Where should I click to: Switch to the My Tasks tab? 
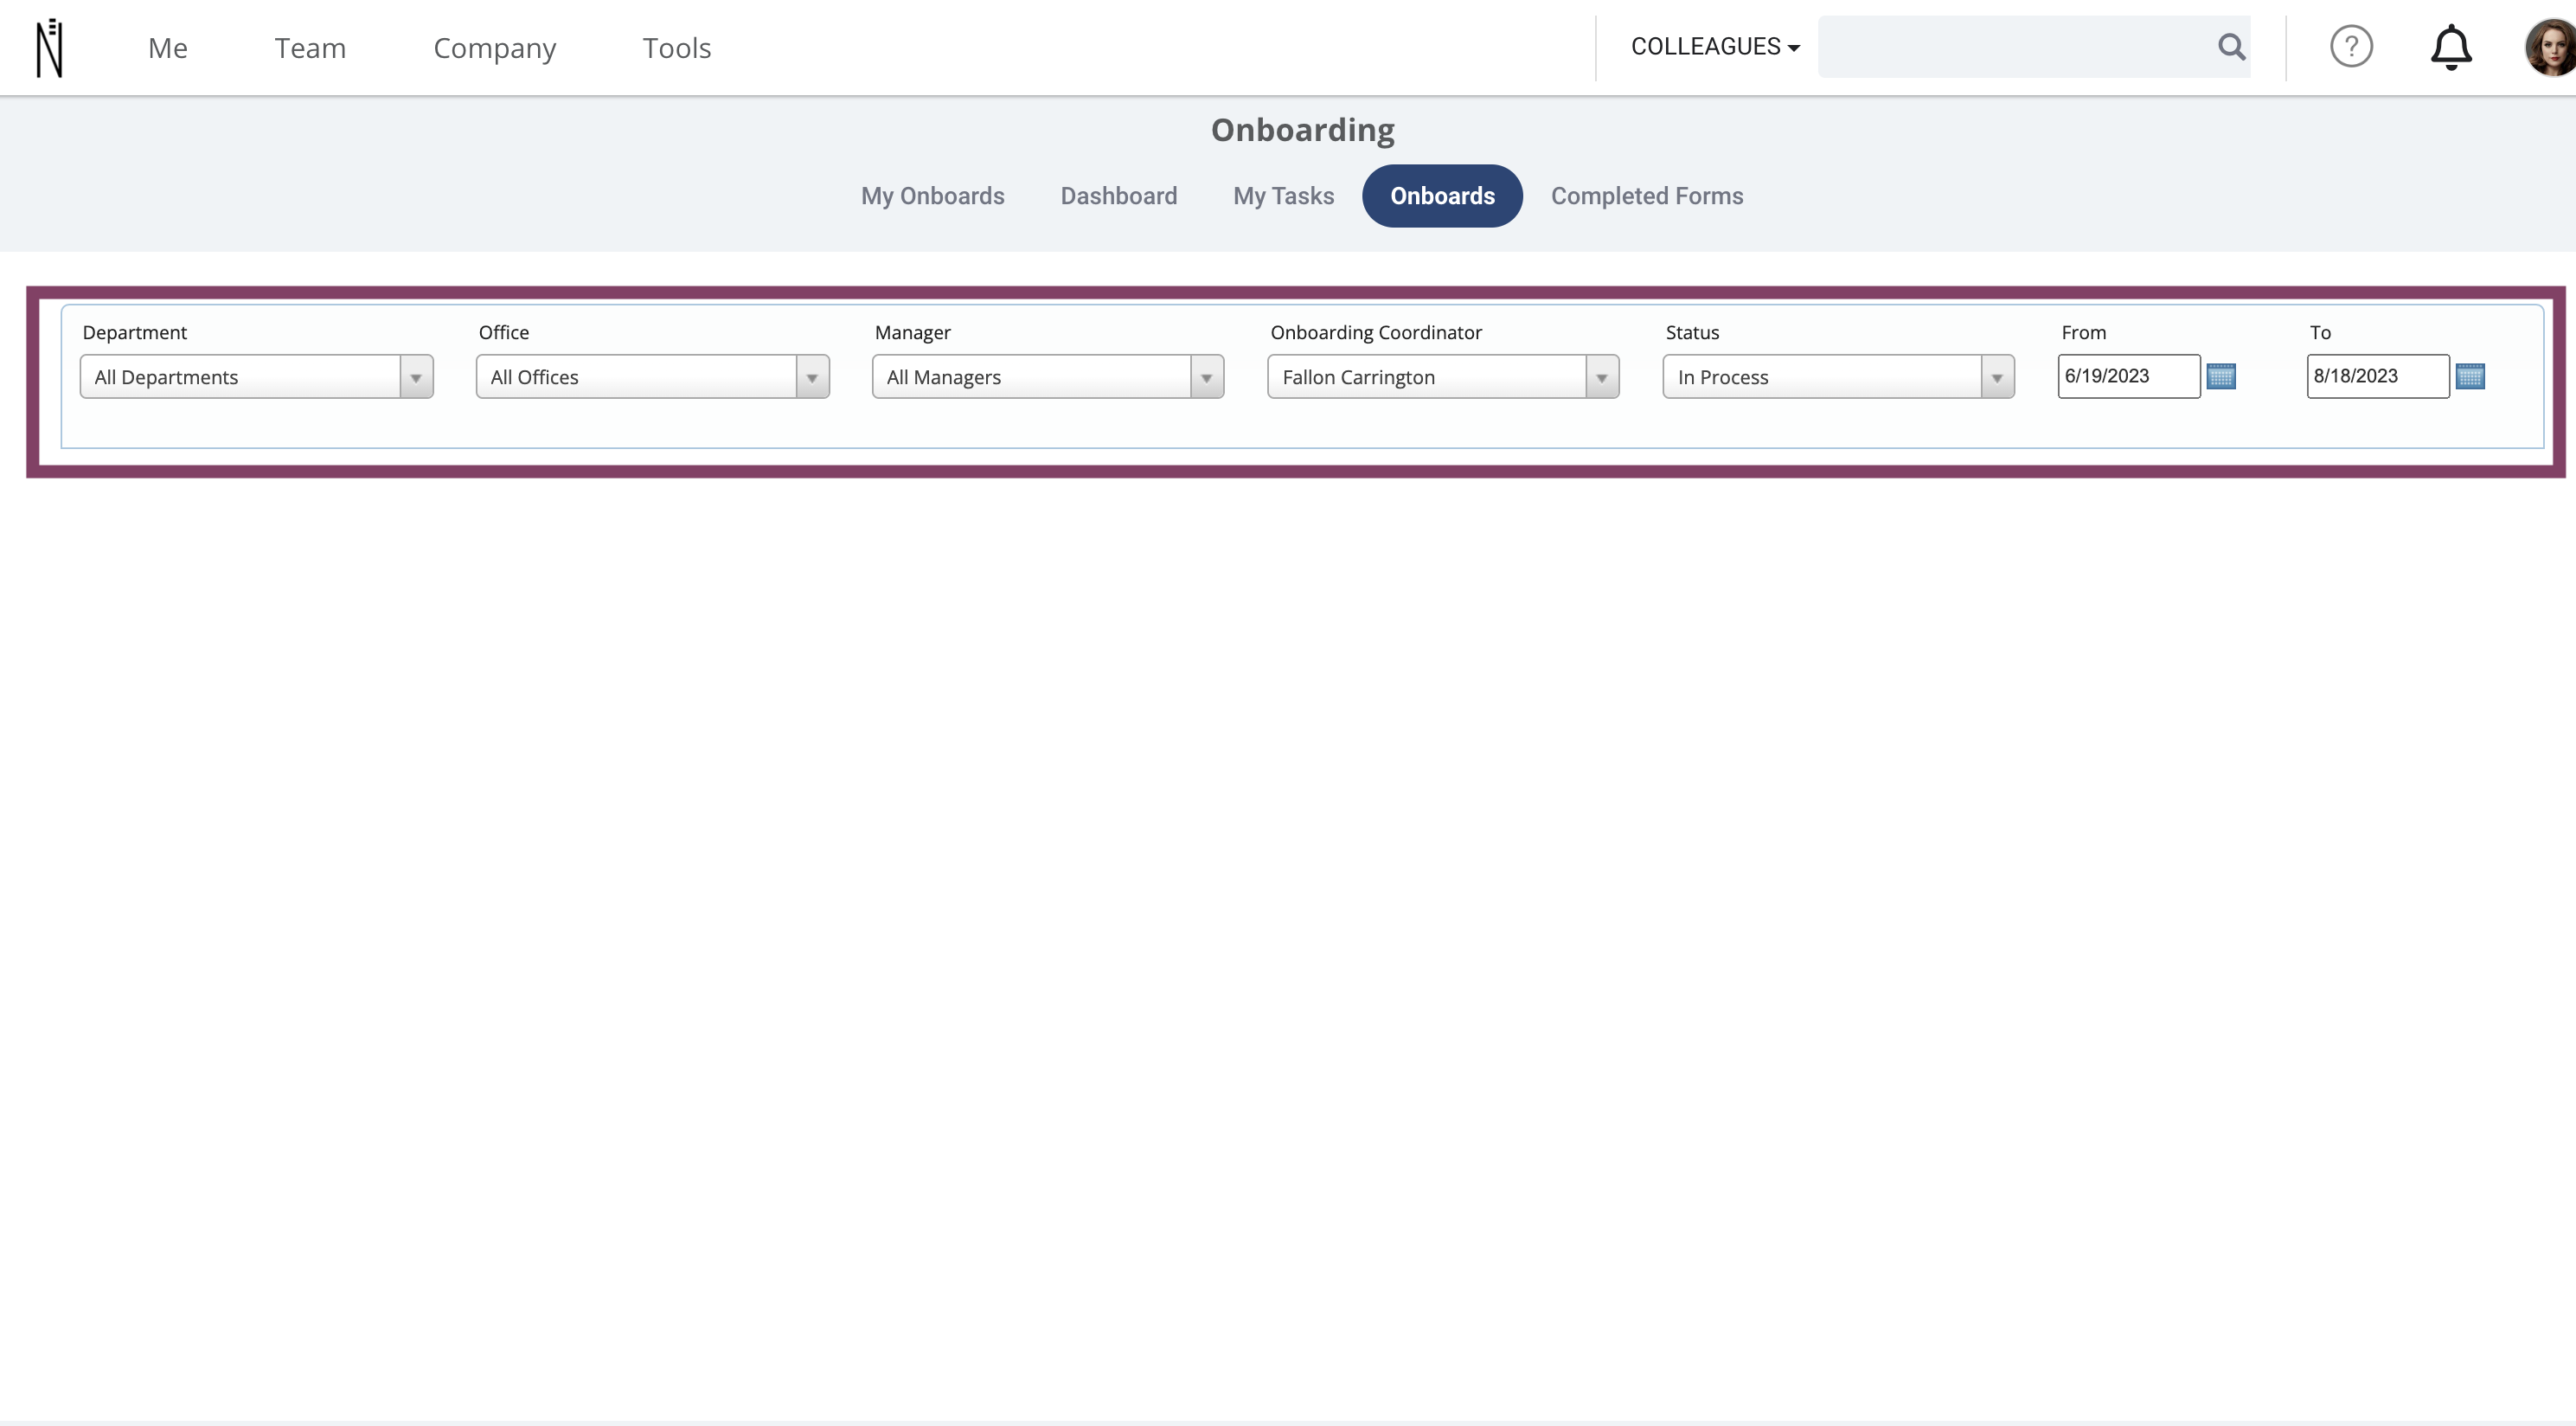pos(1284,196)
